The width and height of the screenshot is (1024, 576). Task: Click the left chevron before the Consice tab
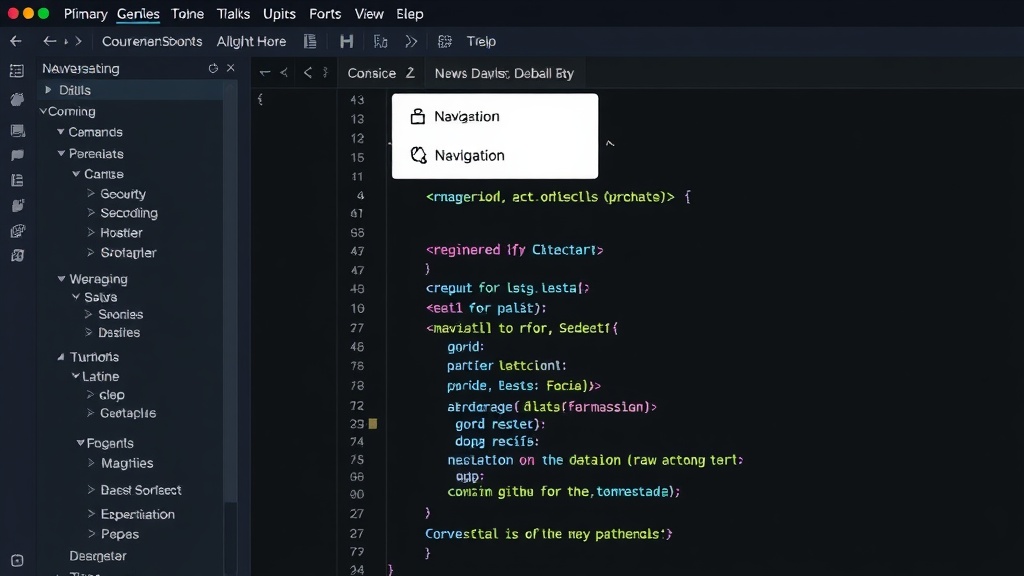point(308,73)
